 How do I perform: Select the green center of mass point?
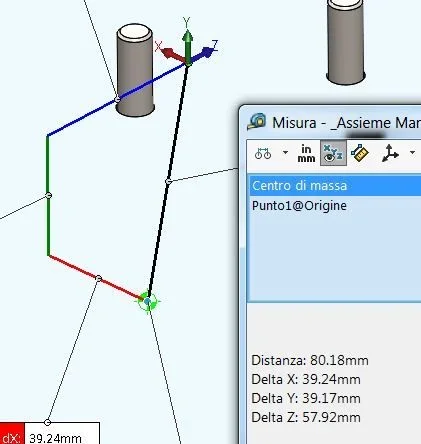pos(148,301)
